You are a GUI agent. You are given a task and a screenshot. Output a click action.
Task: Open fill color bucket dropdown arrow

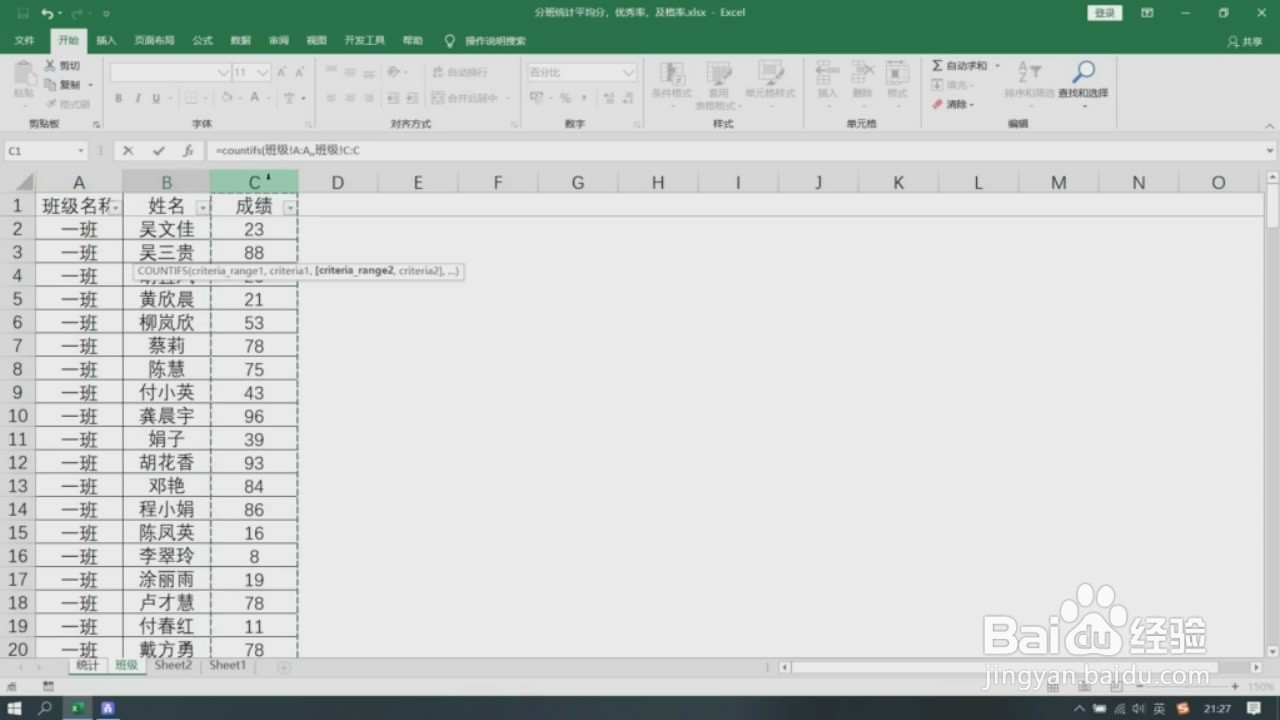click(241, 98)
